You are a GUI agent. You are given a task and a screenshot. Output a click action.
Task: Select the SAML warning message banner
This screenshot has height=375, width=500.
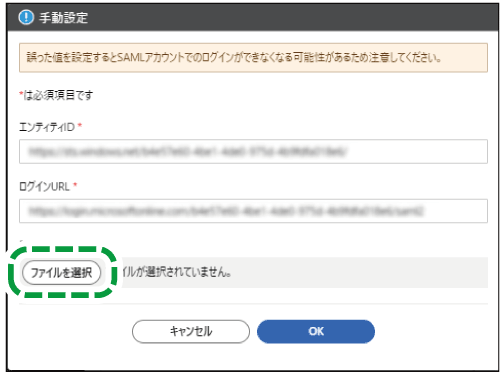(253, 58)
